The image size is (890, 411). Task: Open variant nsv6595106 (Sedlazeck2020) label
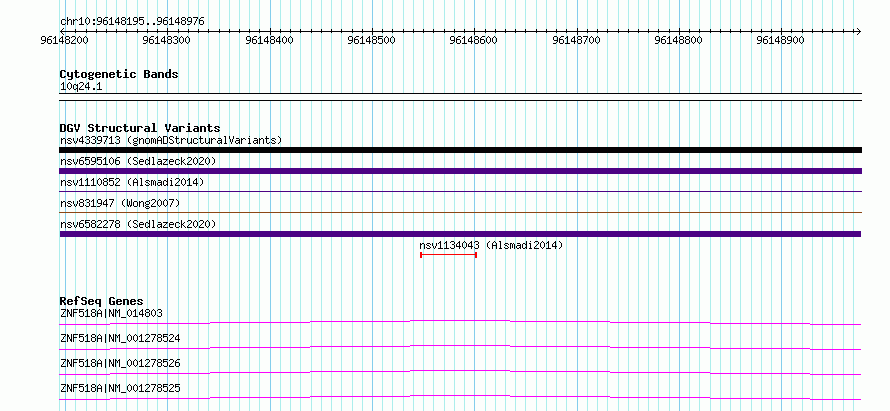(x=138, y=161)
